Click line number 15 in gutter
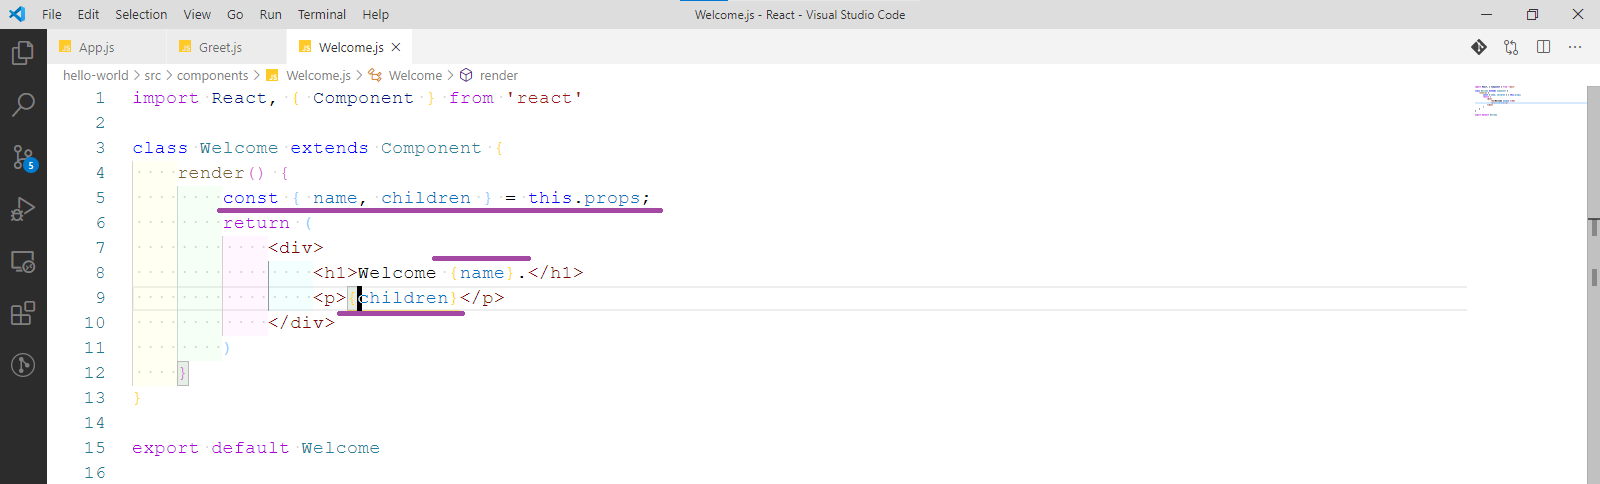Screen dimensions: 1600x484 pyautogui.click(x=95, y=448)
